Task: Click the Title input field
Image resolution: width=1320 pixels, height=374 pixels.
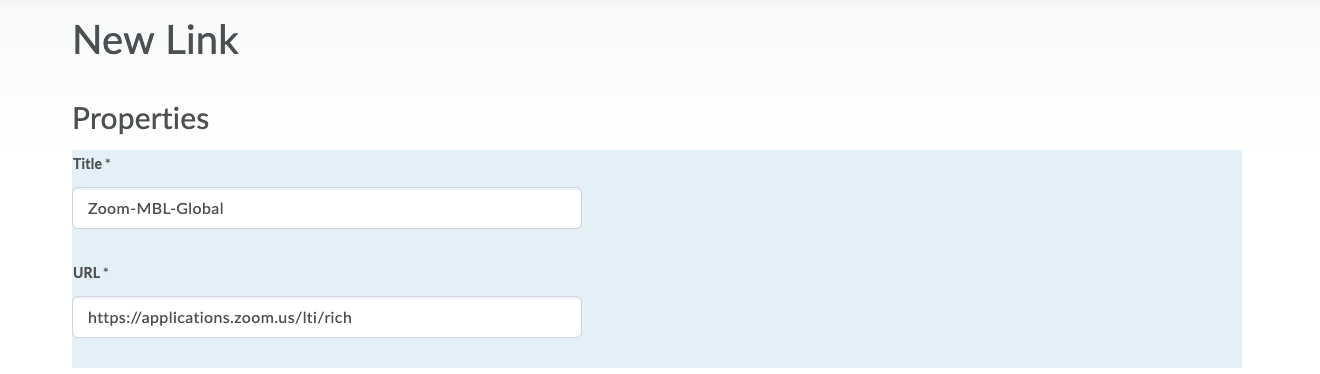Action: click(x=327, y=208)
